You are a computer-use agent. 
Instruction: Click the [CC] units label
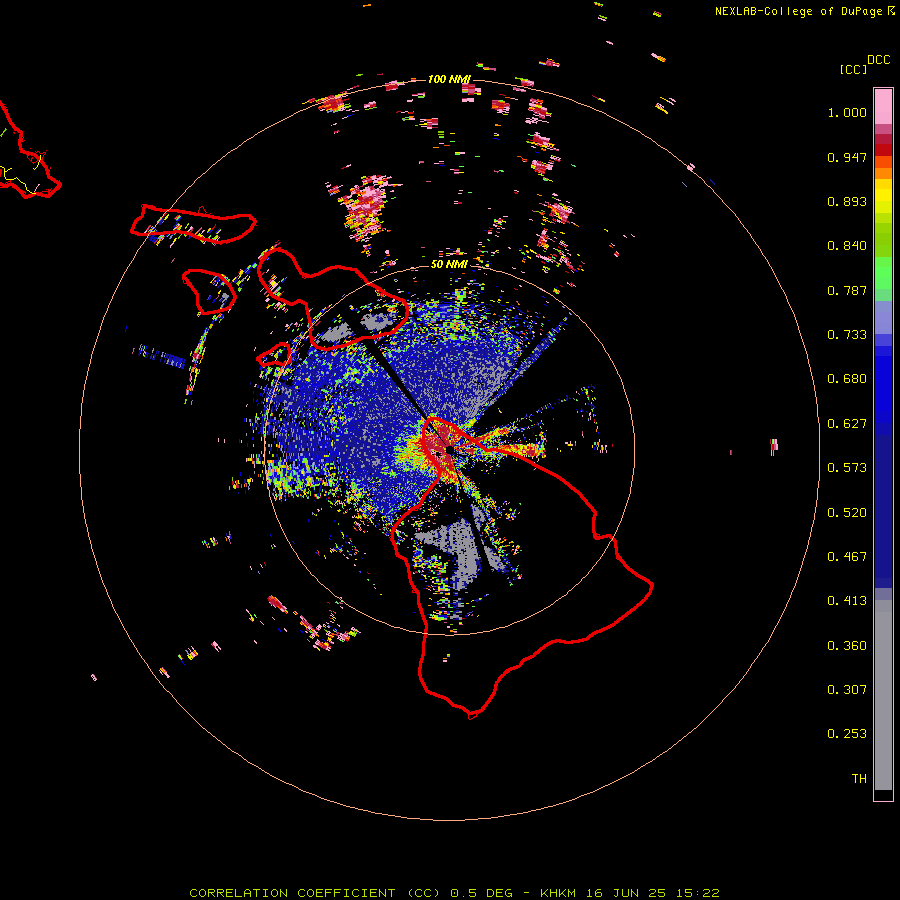point(853,69)
